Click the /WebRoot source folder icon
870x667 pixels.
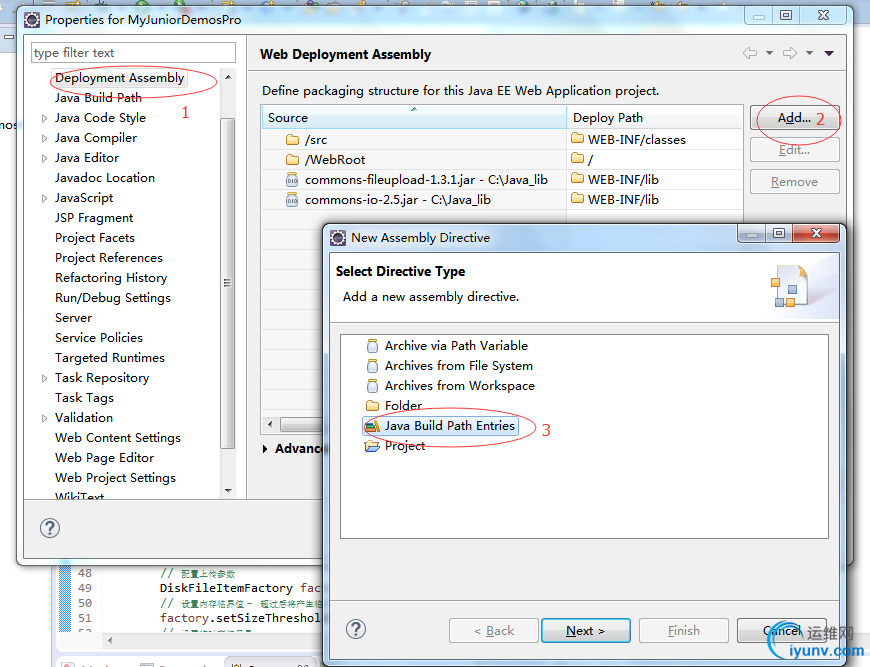click(292, 160)
